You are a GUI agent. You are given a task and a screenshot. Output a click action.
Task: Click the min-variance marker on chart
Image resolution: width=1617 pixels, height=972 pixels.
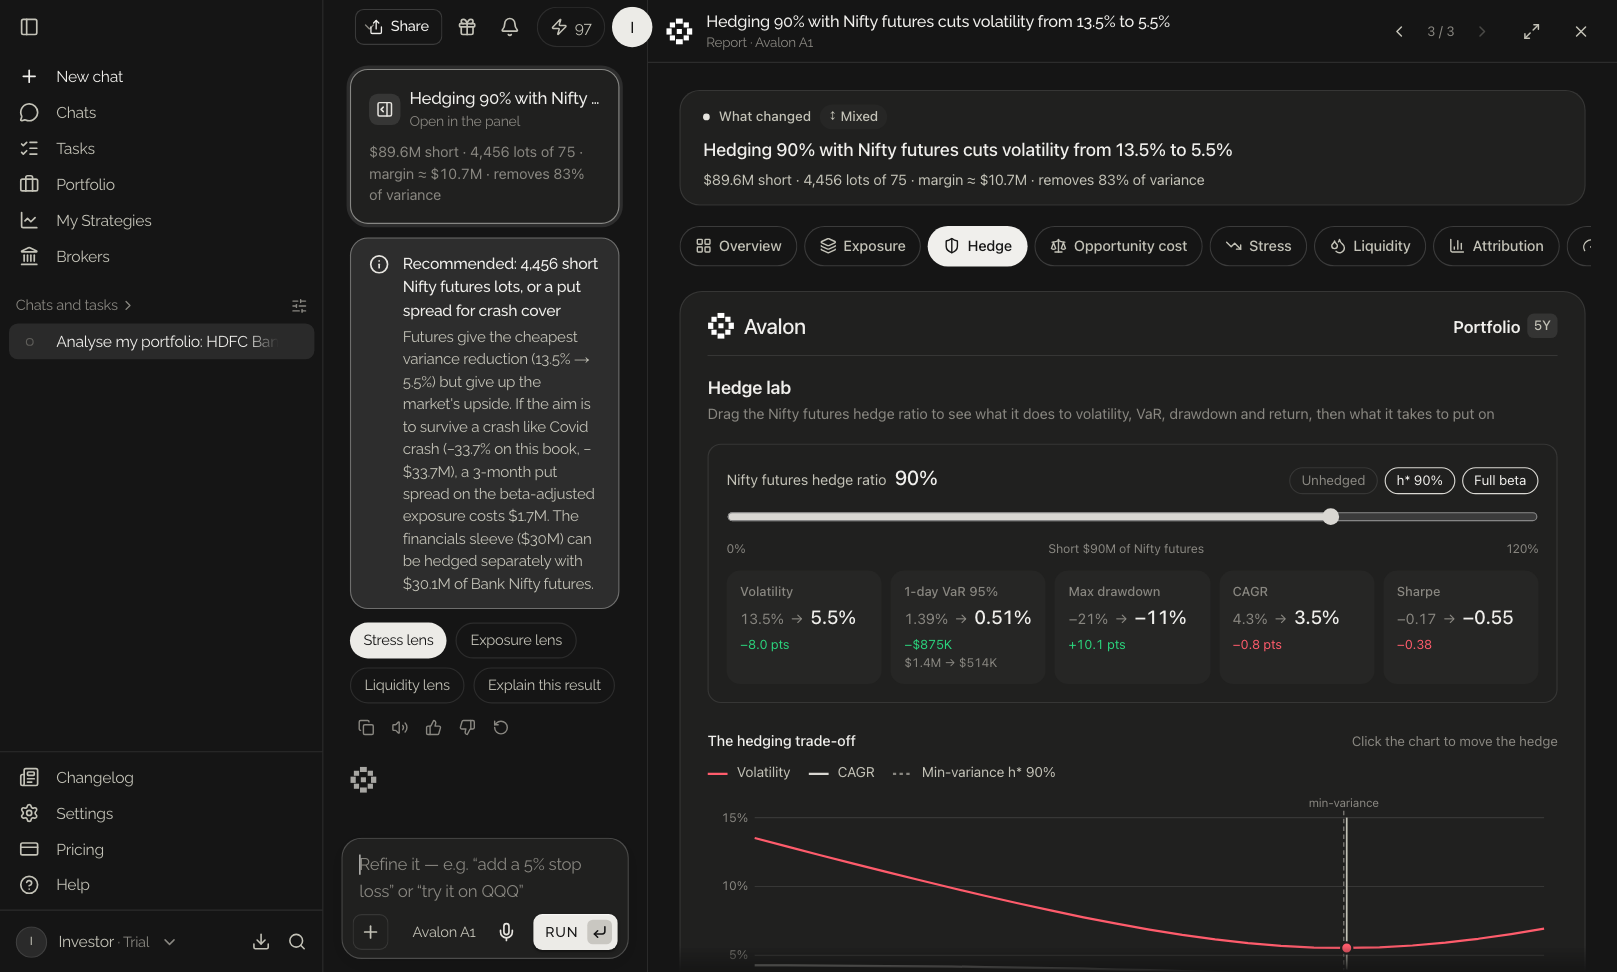tap(1346, 947)
